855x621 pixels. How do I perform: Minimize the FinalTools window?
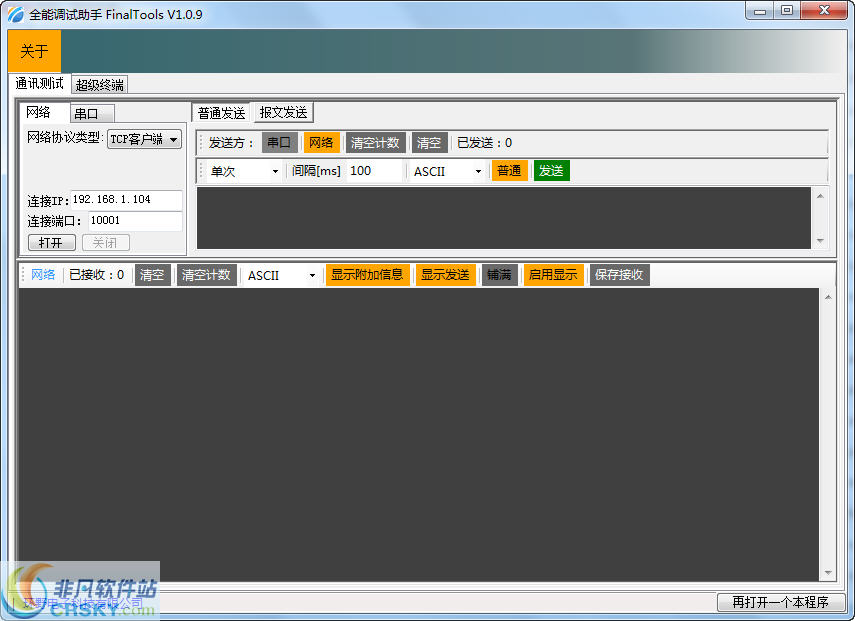(x=760, y=10)
